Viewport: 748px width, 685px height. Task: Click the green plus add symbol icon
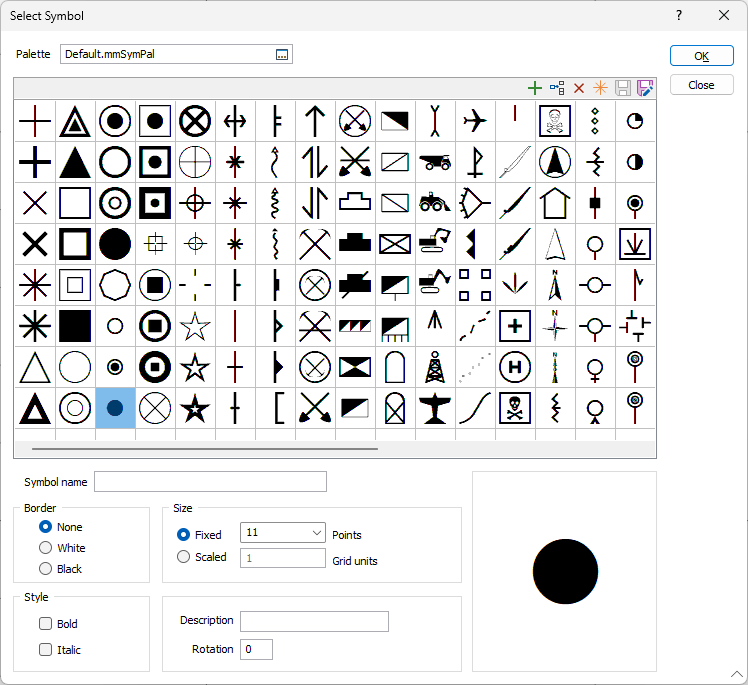534,88
